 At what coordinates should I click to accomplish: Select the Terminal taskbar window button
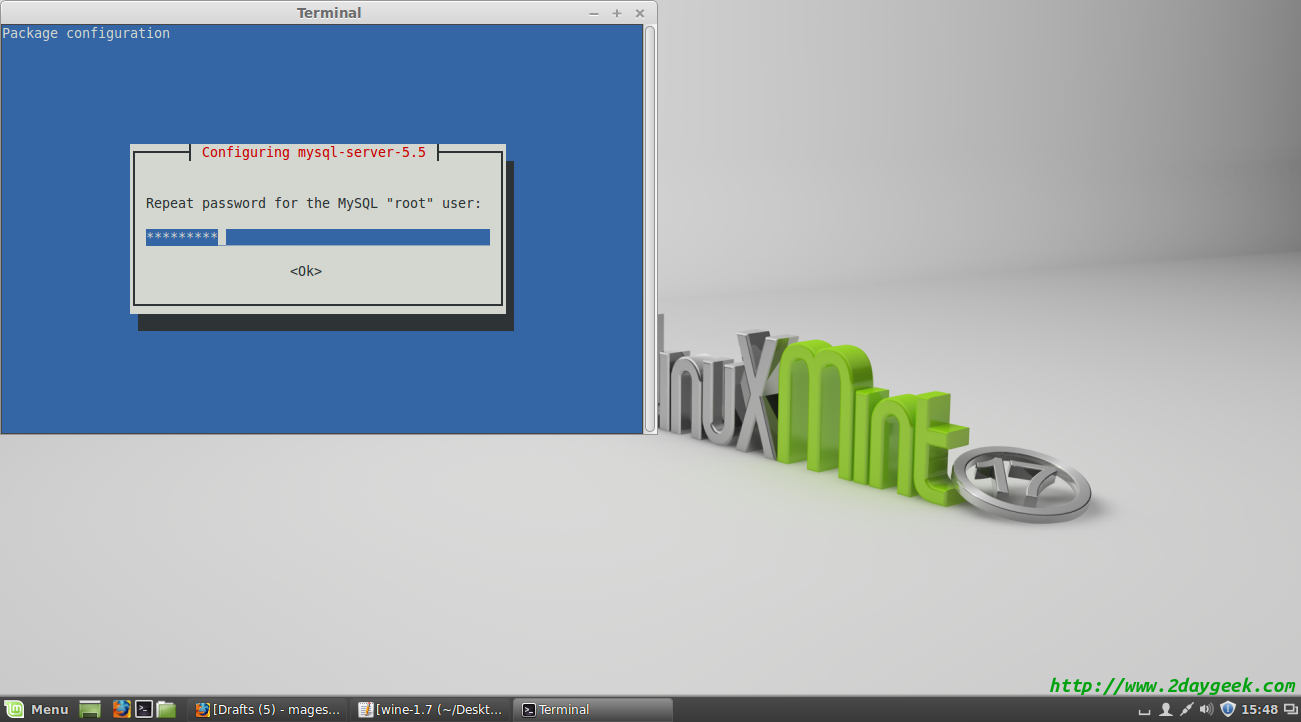tap(592, 709)
